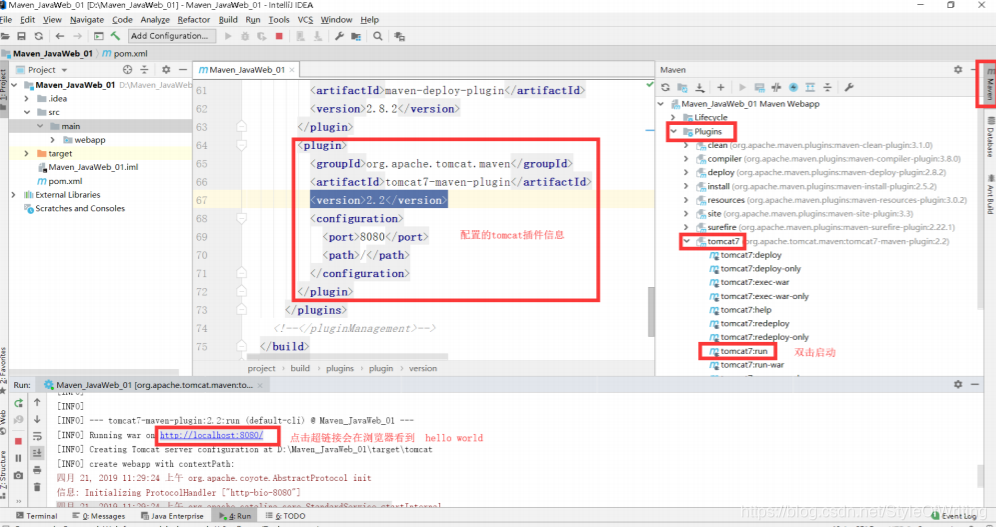Click fold marker on line 64

point(241,146)
